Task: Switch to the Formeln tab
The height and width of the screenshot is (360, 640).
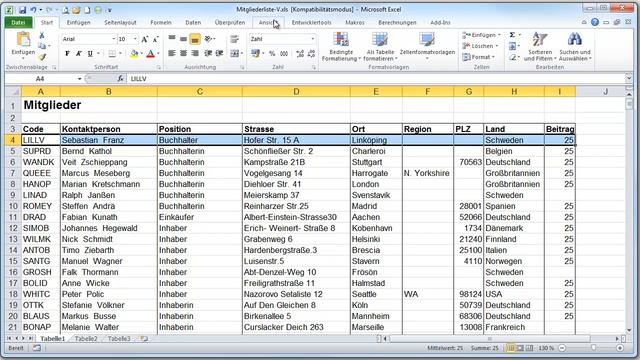Action: [161, 22]
